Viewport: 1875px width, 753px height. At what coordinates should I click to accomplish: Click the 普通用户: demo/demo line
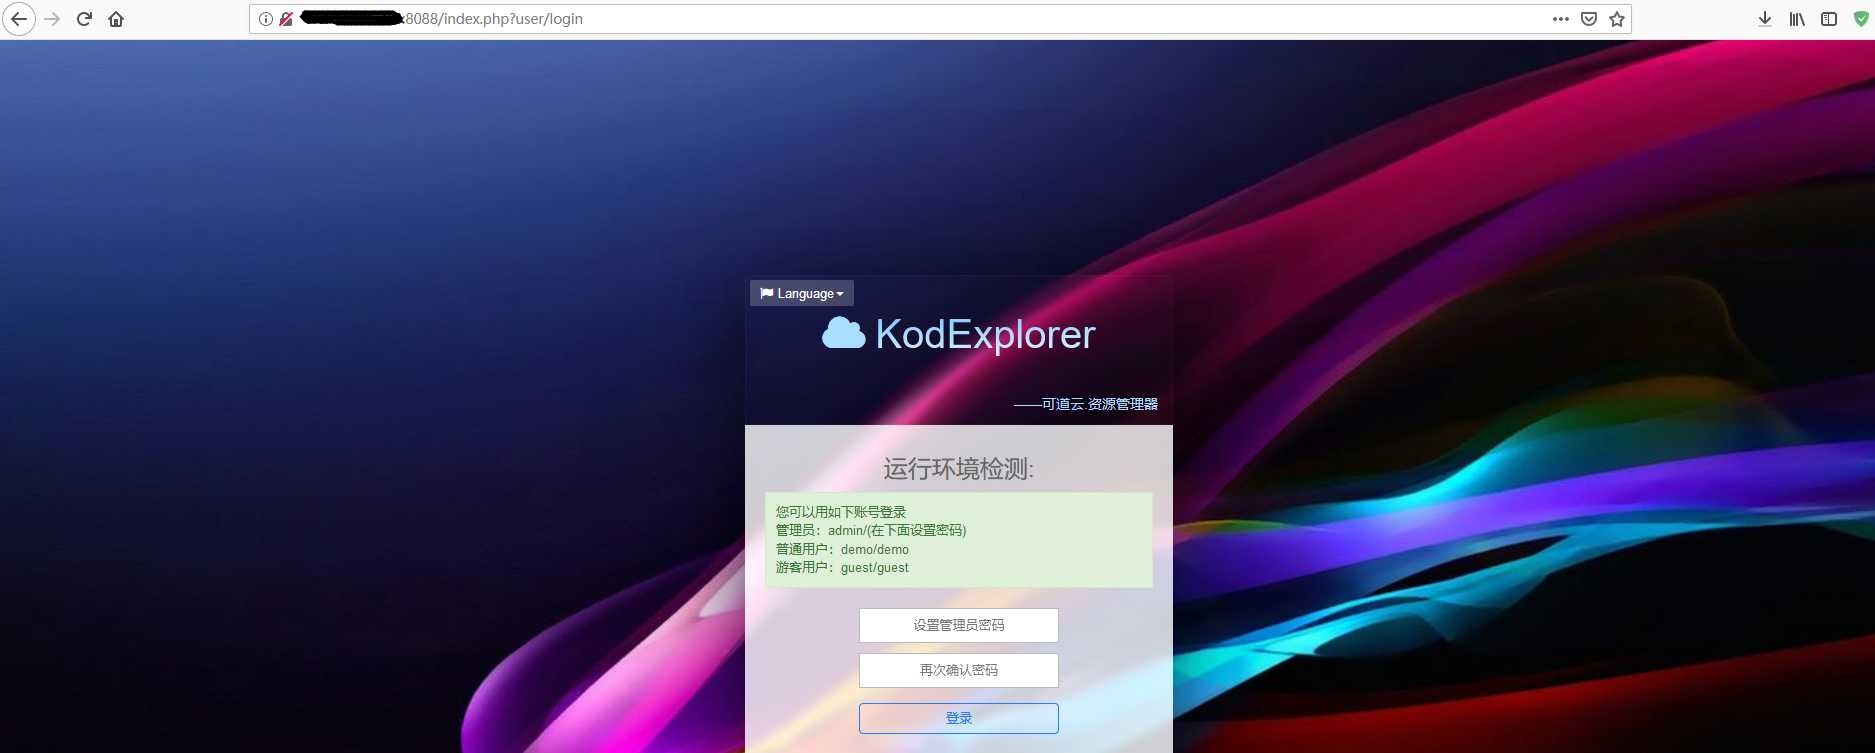click(842, 549)
